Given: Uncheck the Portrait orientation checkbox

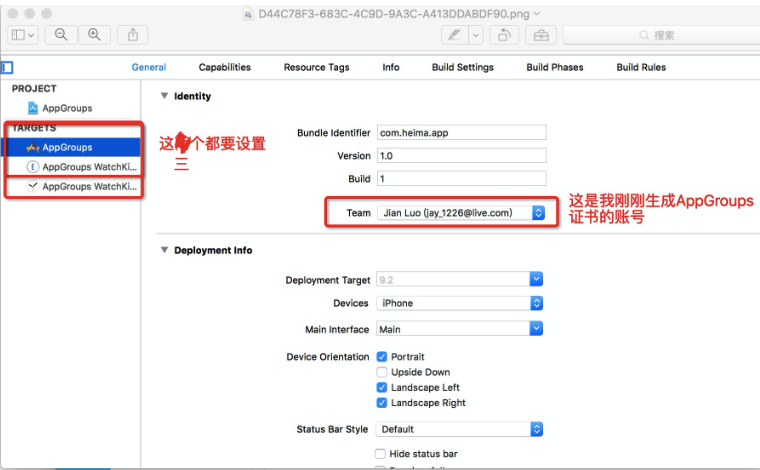Looking at the screenshot, I should (x=382, y=357).
